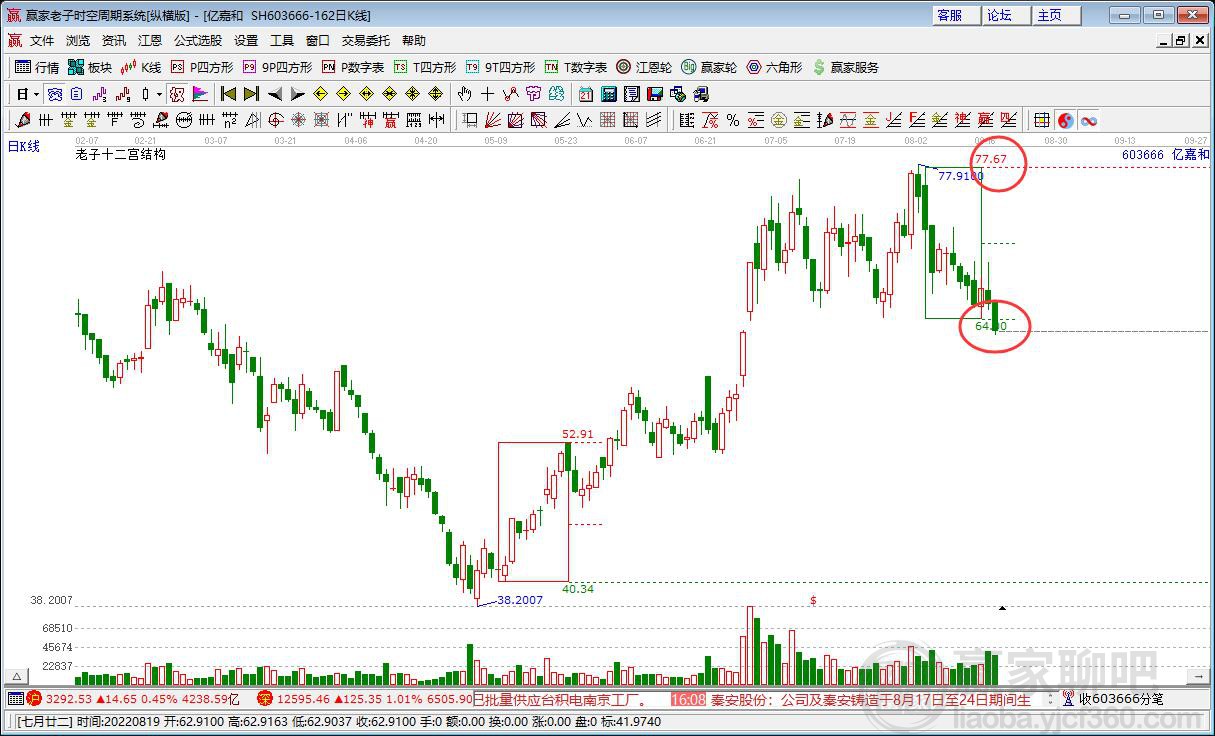Open the 9P四方形 tool
Screen dimensions: 1215x736
tap(277, 67)
